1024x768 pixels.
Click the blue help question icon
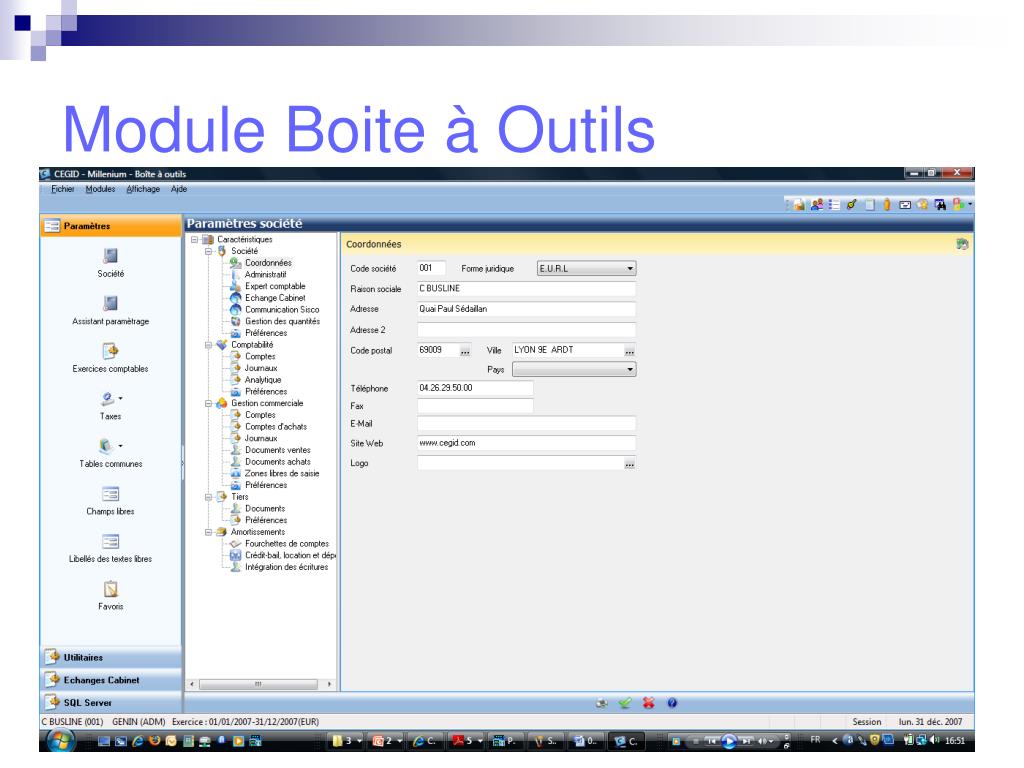pos(672,703)
